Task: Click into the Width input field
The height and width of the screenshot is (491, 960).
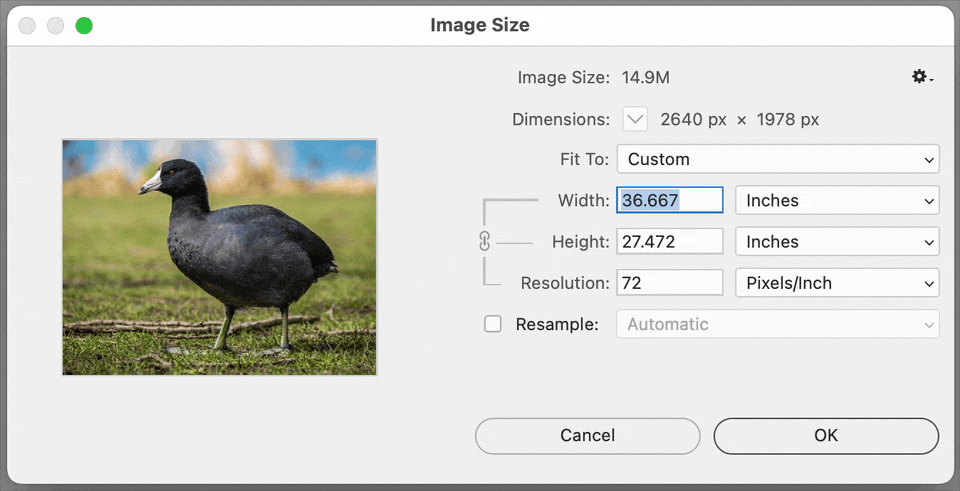Action: point(669,200)
